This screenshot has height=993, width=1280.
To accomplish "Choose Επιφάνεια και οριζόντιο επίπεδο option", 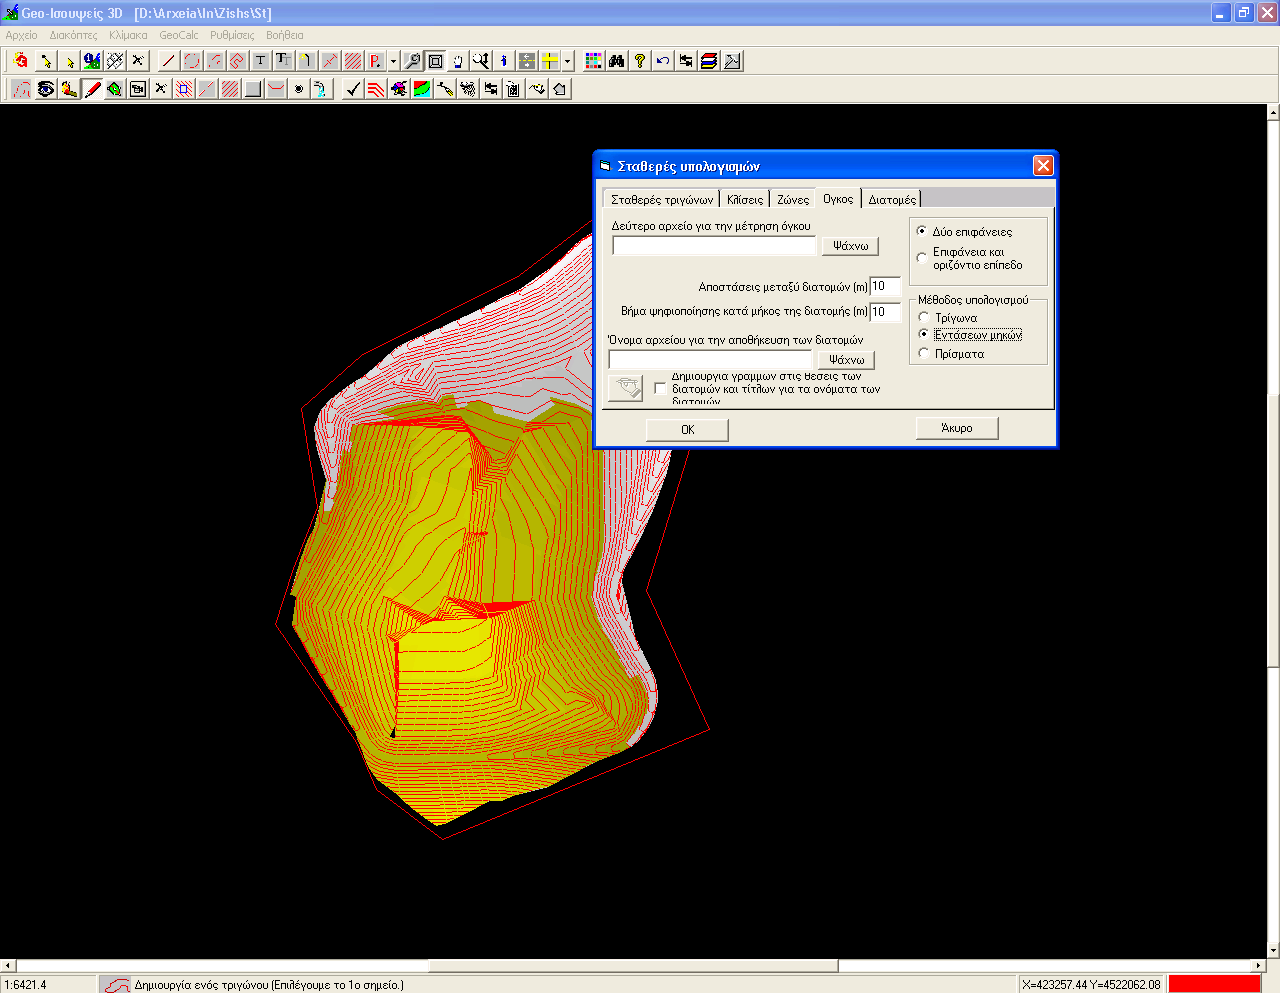I will pyautogui.click(x=922, y=258).
